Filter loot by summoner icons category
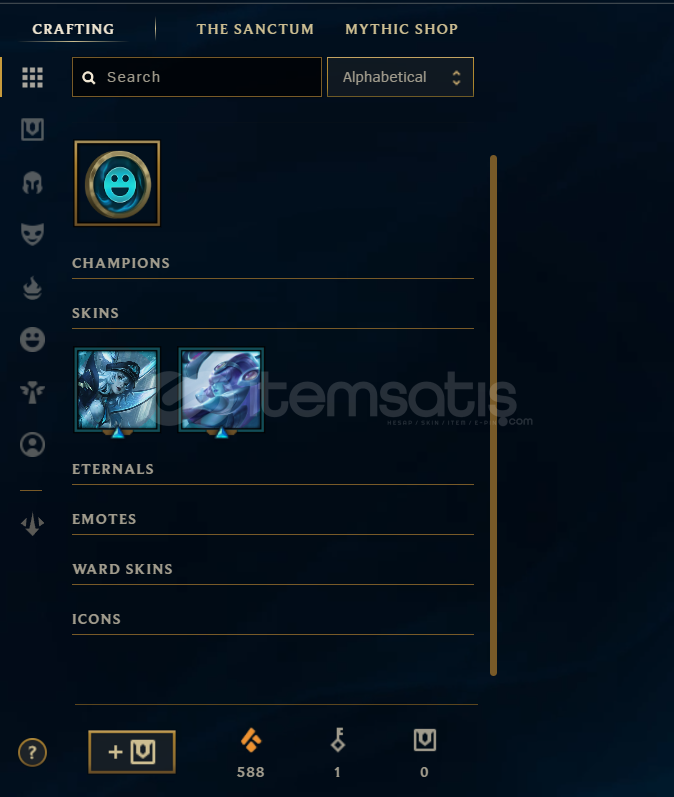This screenshot has height=797, width=674. point(32,445)
